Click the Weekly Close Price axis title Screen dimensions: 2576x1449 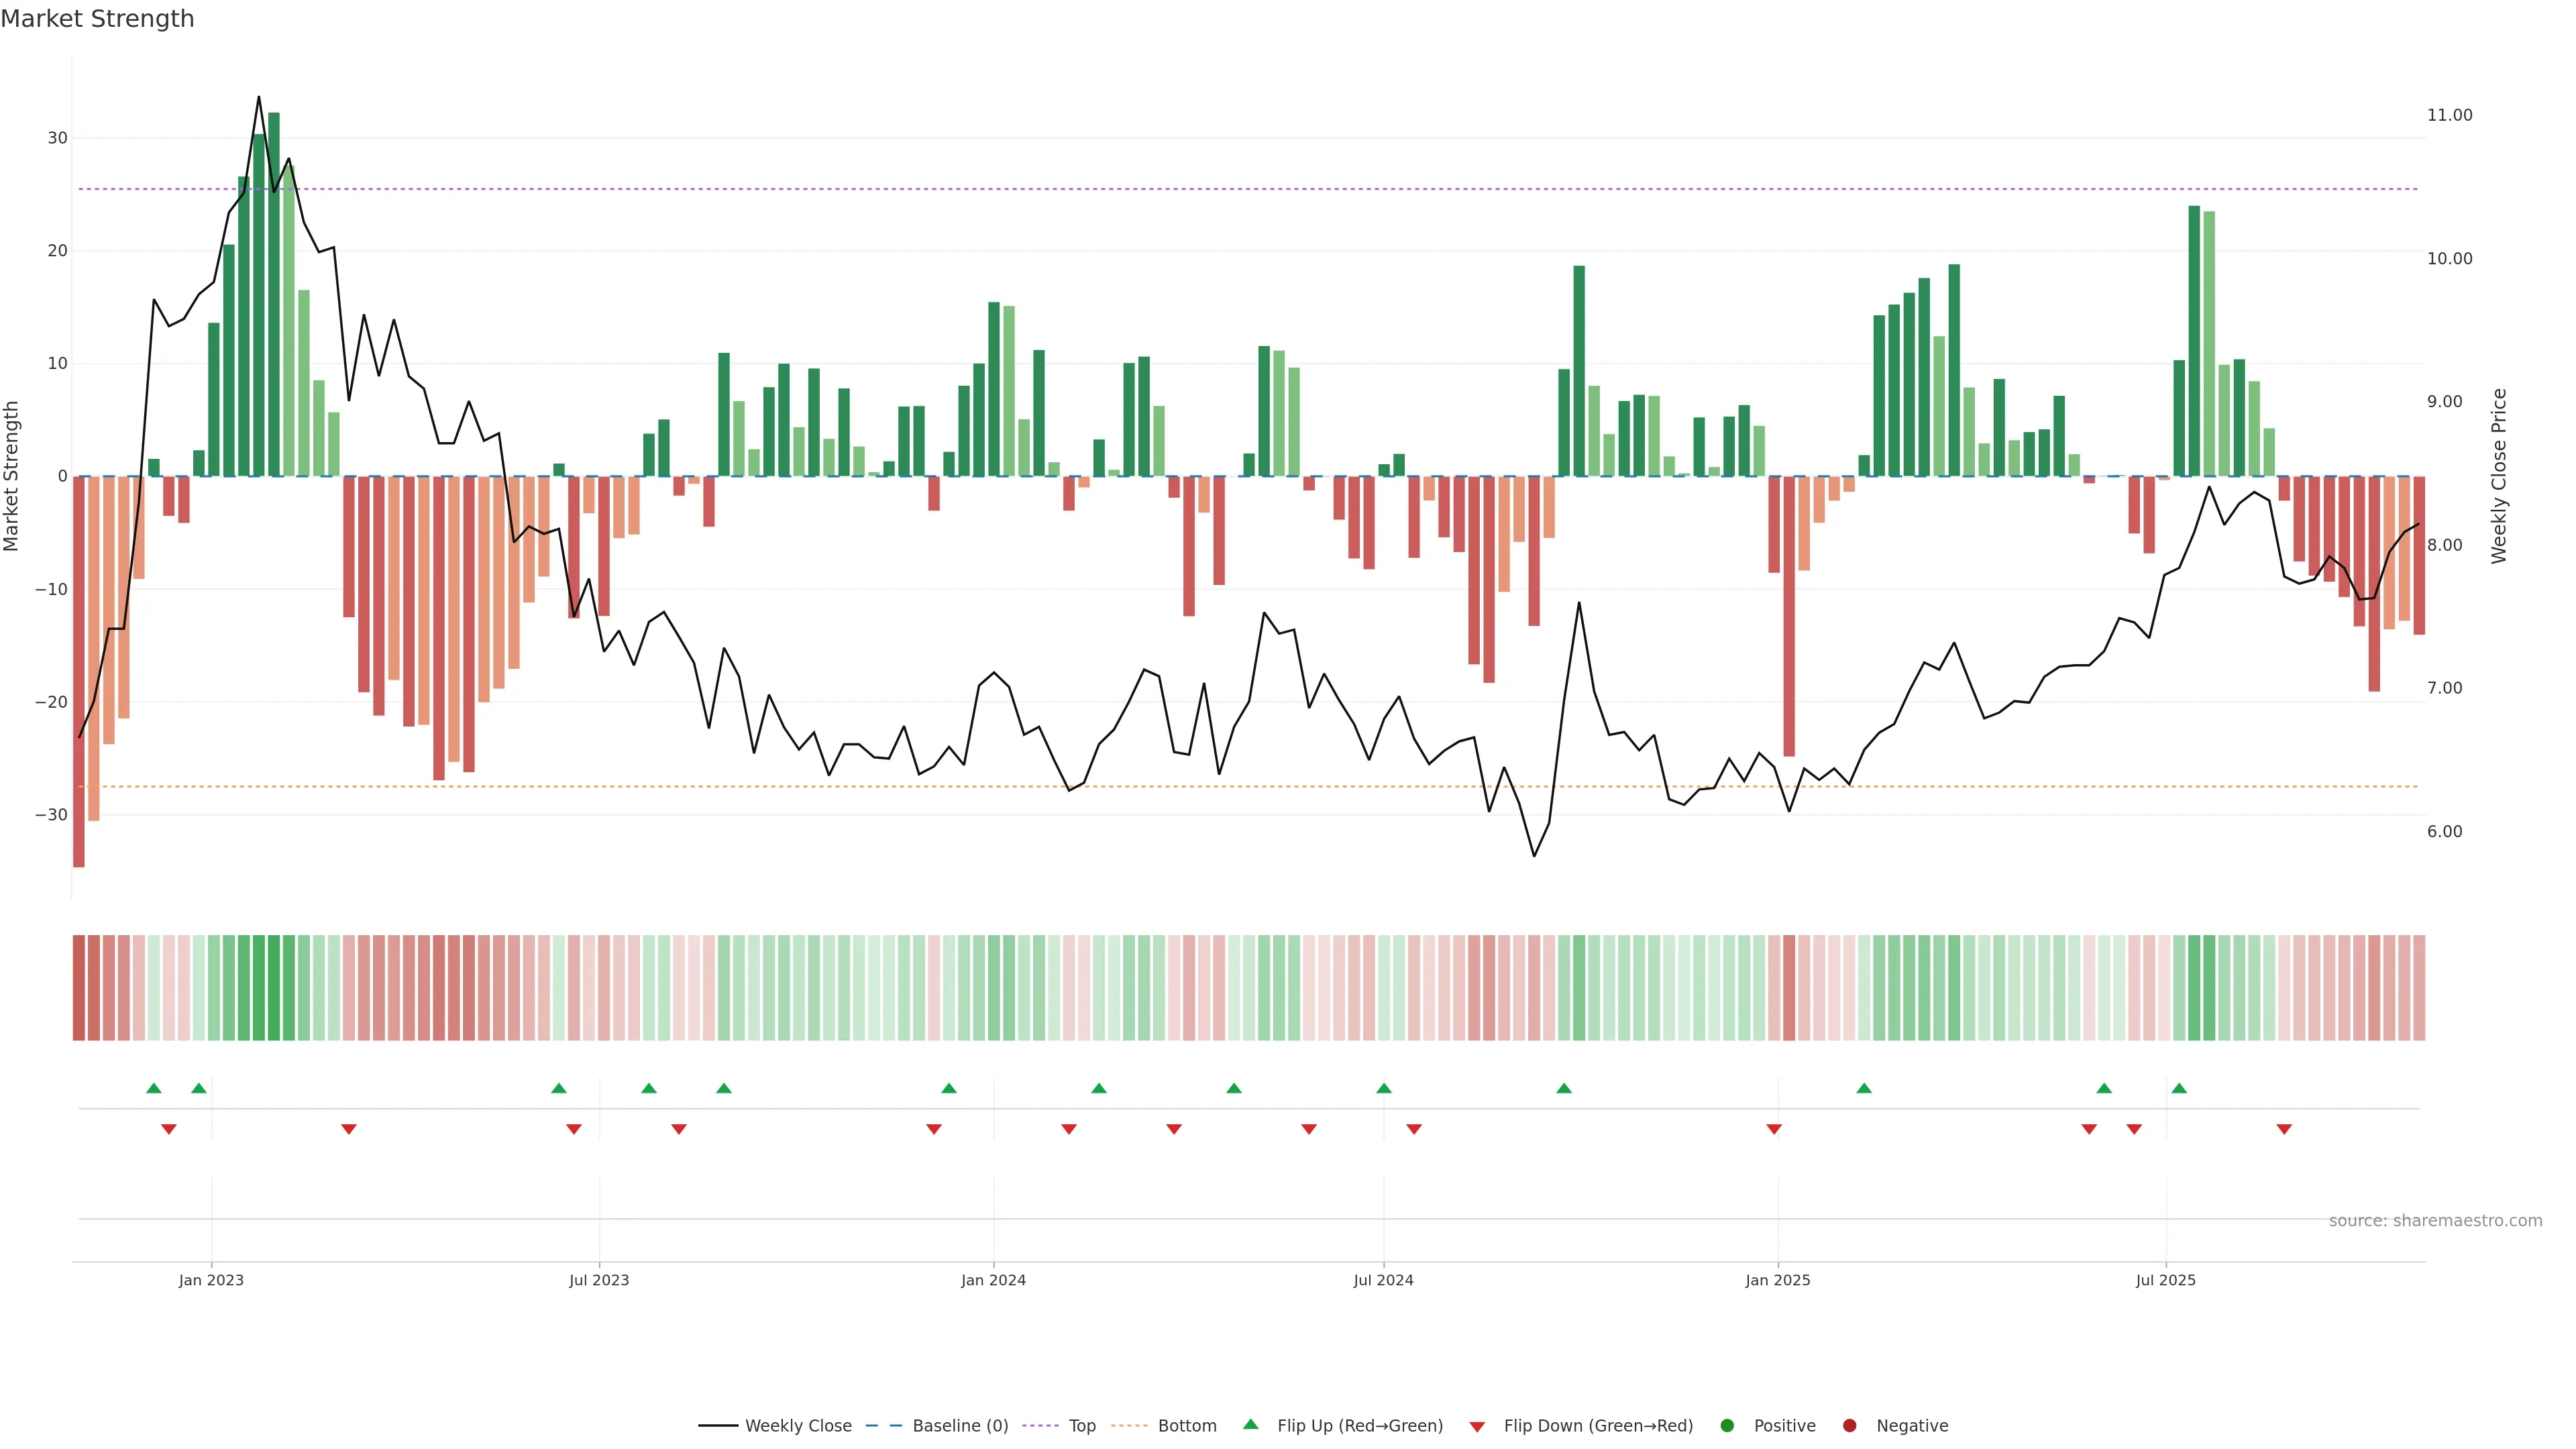point(2499,476)
